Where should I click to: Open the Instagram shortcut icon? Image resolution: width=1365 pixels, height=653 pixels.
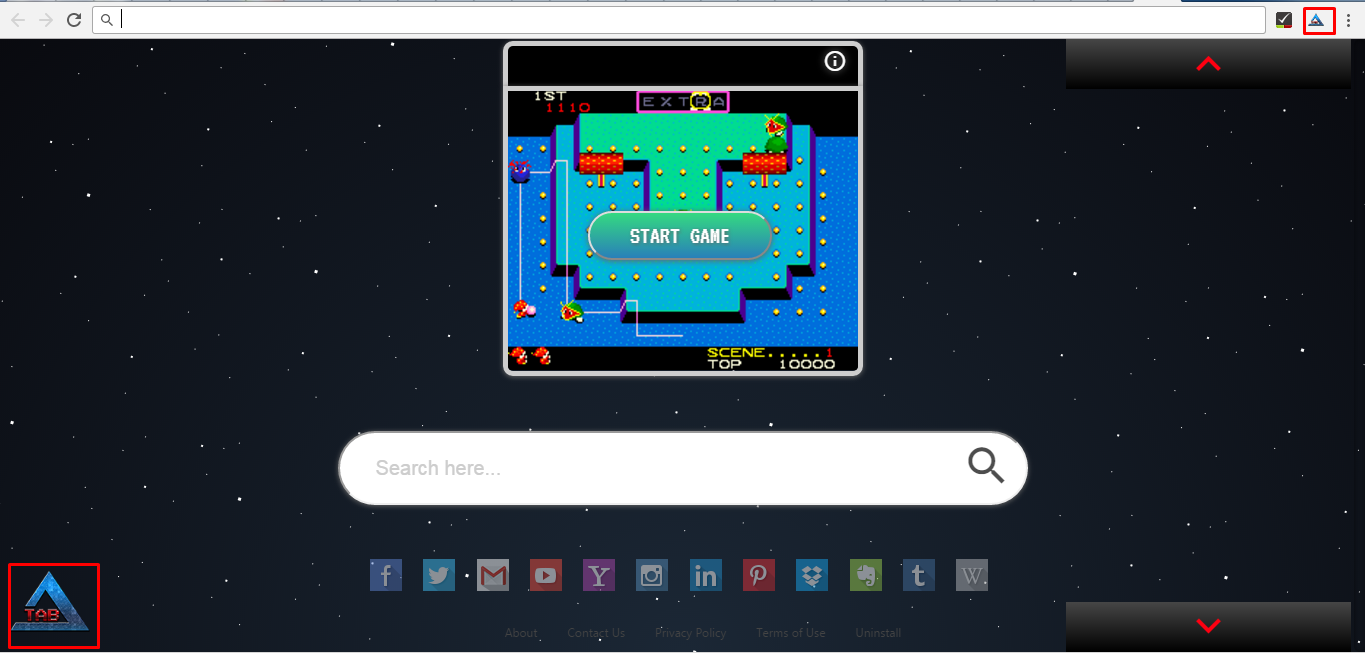tap(652, 575)
